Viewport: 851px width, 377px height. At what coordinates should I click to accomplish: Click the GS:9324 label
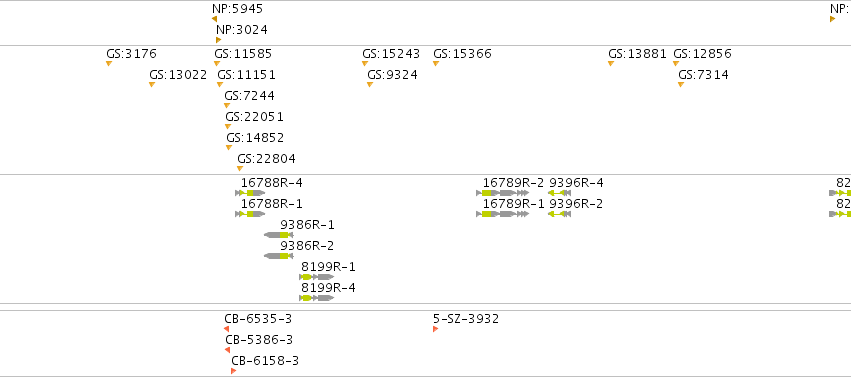(x=392, y=75)
